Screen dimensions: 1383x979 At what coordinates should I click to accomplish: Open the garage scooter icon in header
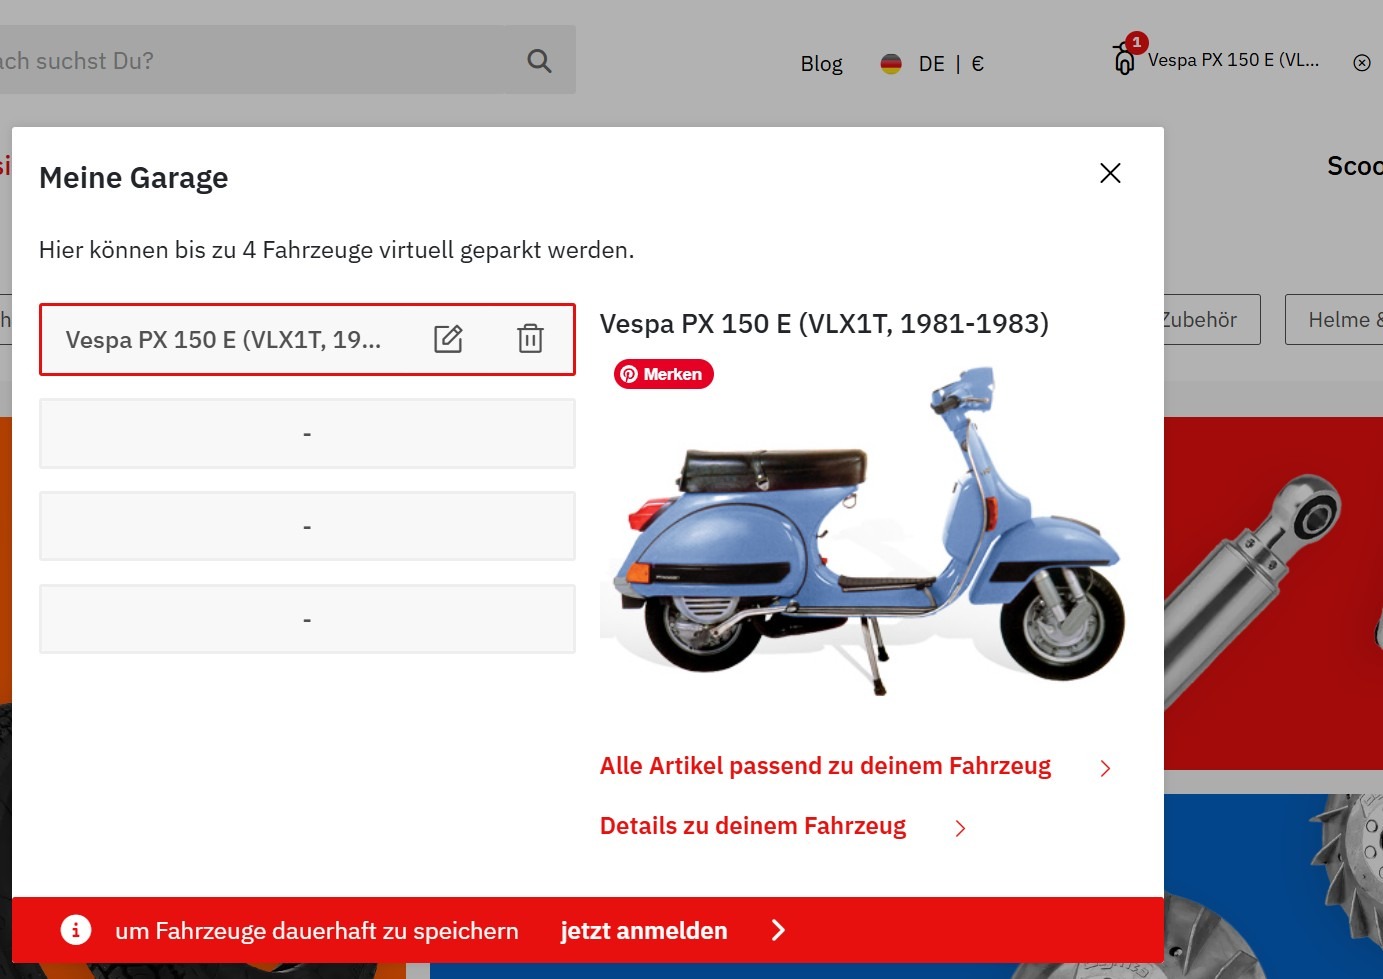[1124, 59]
